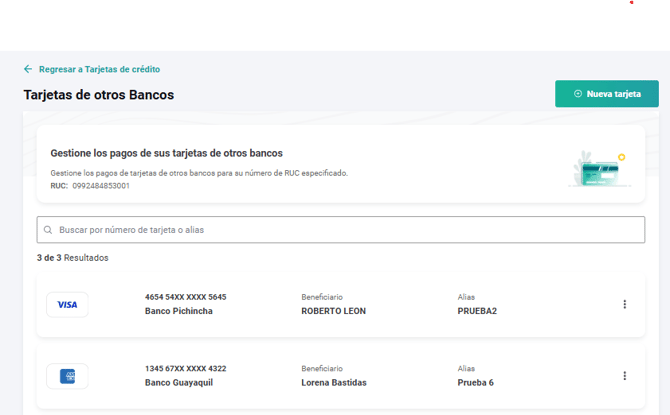Click the Prueba 6 alias text
The image size is (670, 415).
click(475, 383)
